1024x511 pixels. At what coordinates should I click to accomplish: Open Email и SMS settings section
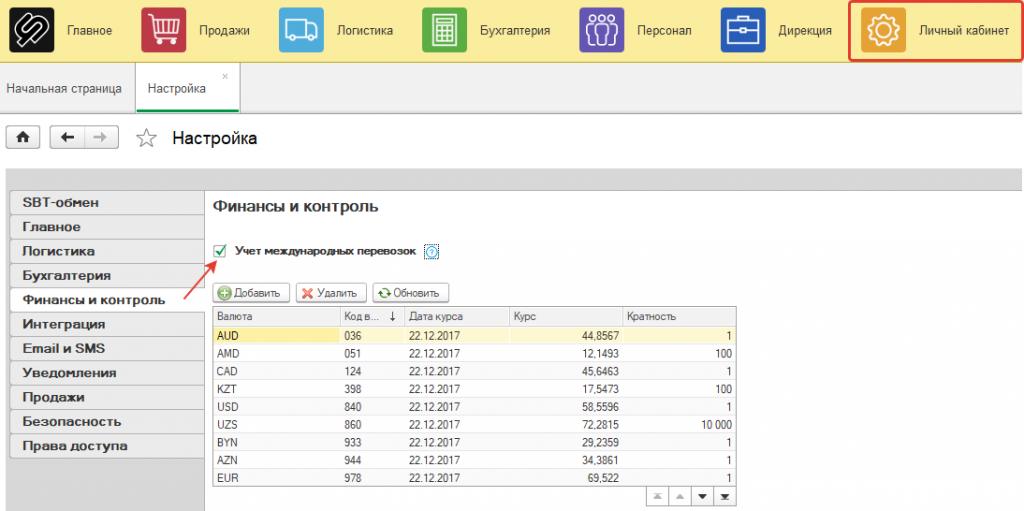[106, 348]
